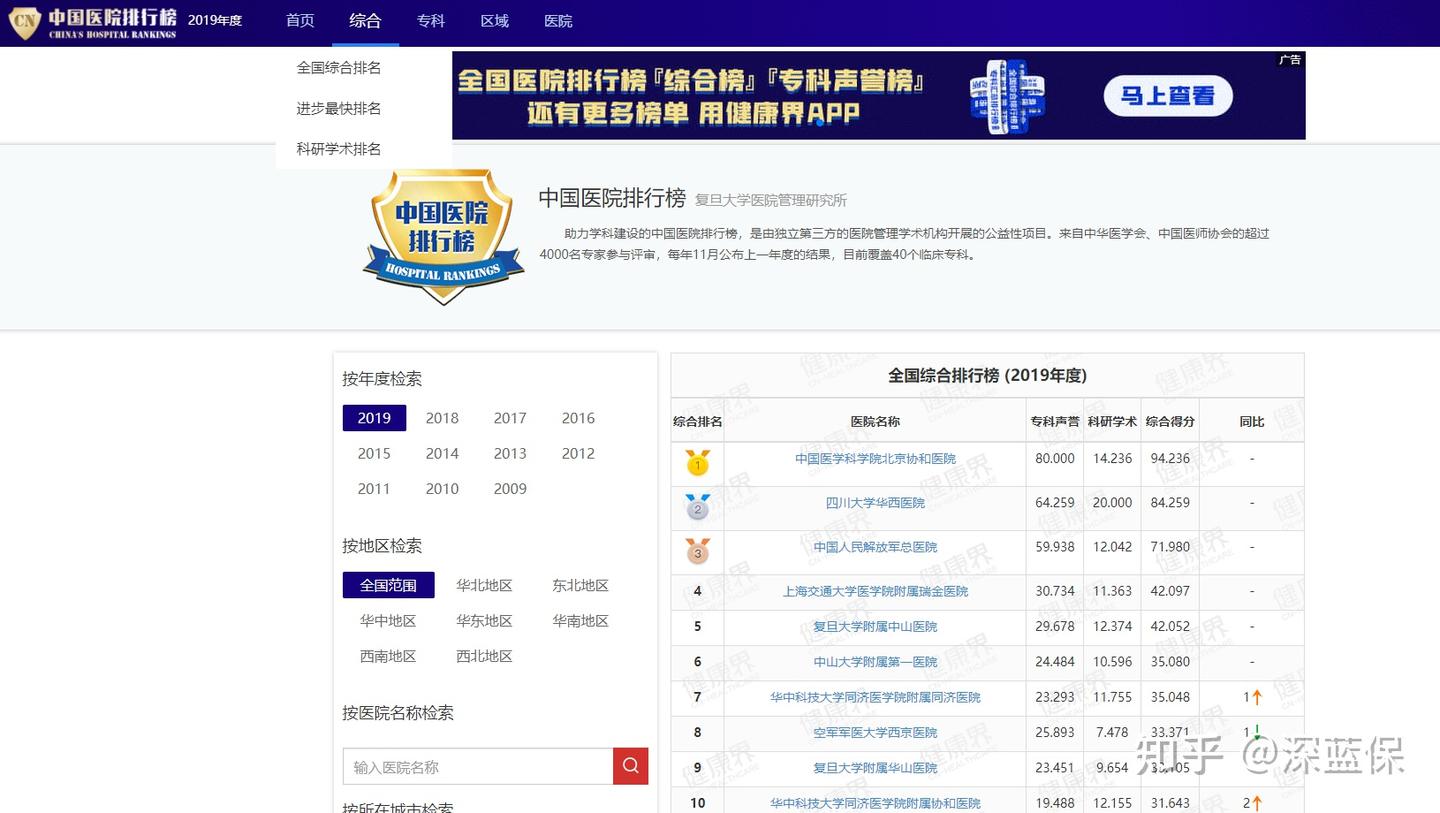Click the 按医院名称检索 section heading
Screen dimensions: 1440x813
tap(398, 713)
